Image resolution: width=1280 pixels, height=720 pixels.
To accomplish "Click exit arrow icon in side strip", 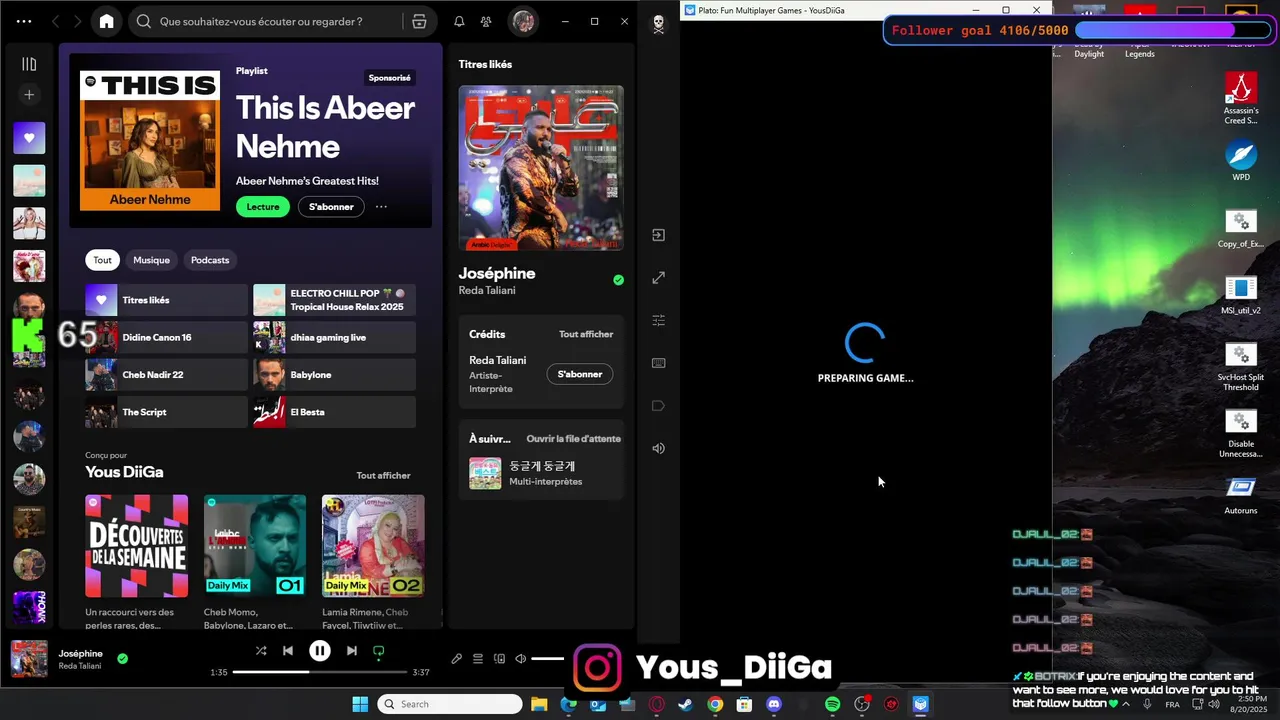I will coord(658,235).
